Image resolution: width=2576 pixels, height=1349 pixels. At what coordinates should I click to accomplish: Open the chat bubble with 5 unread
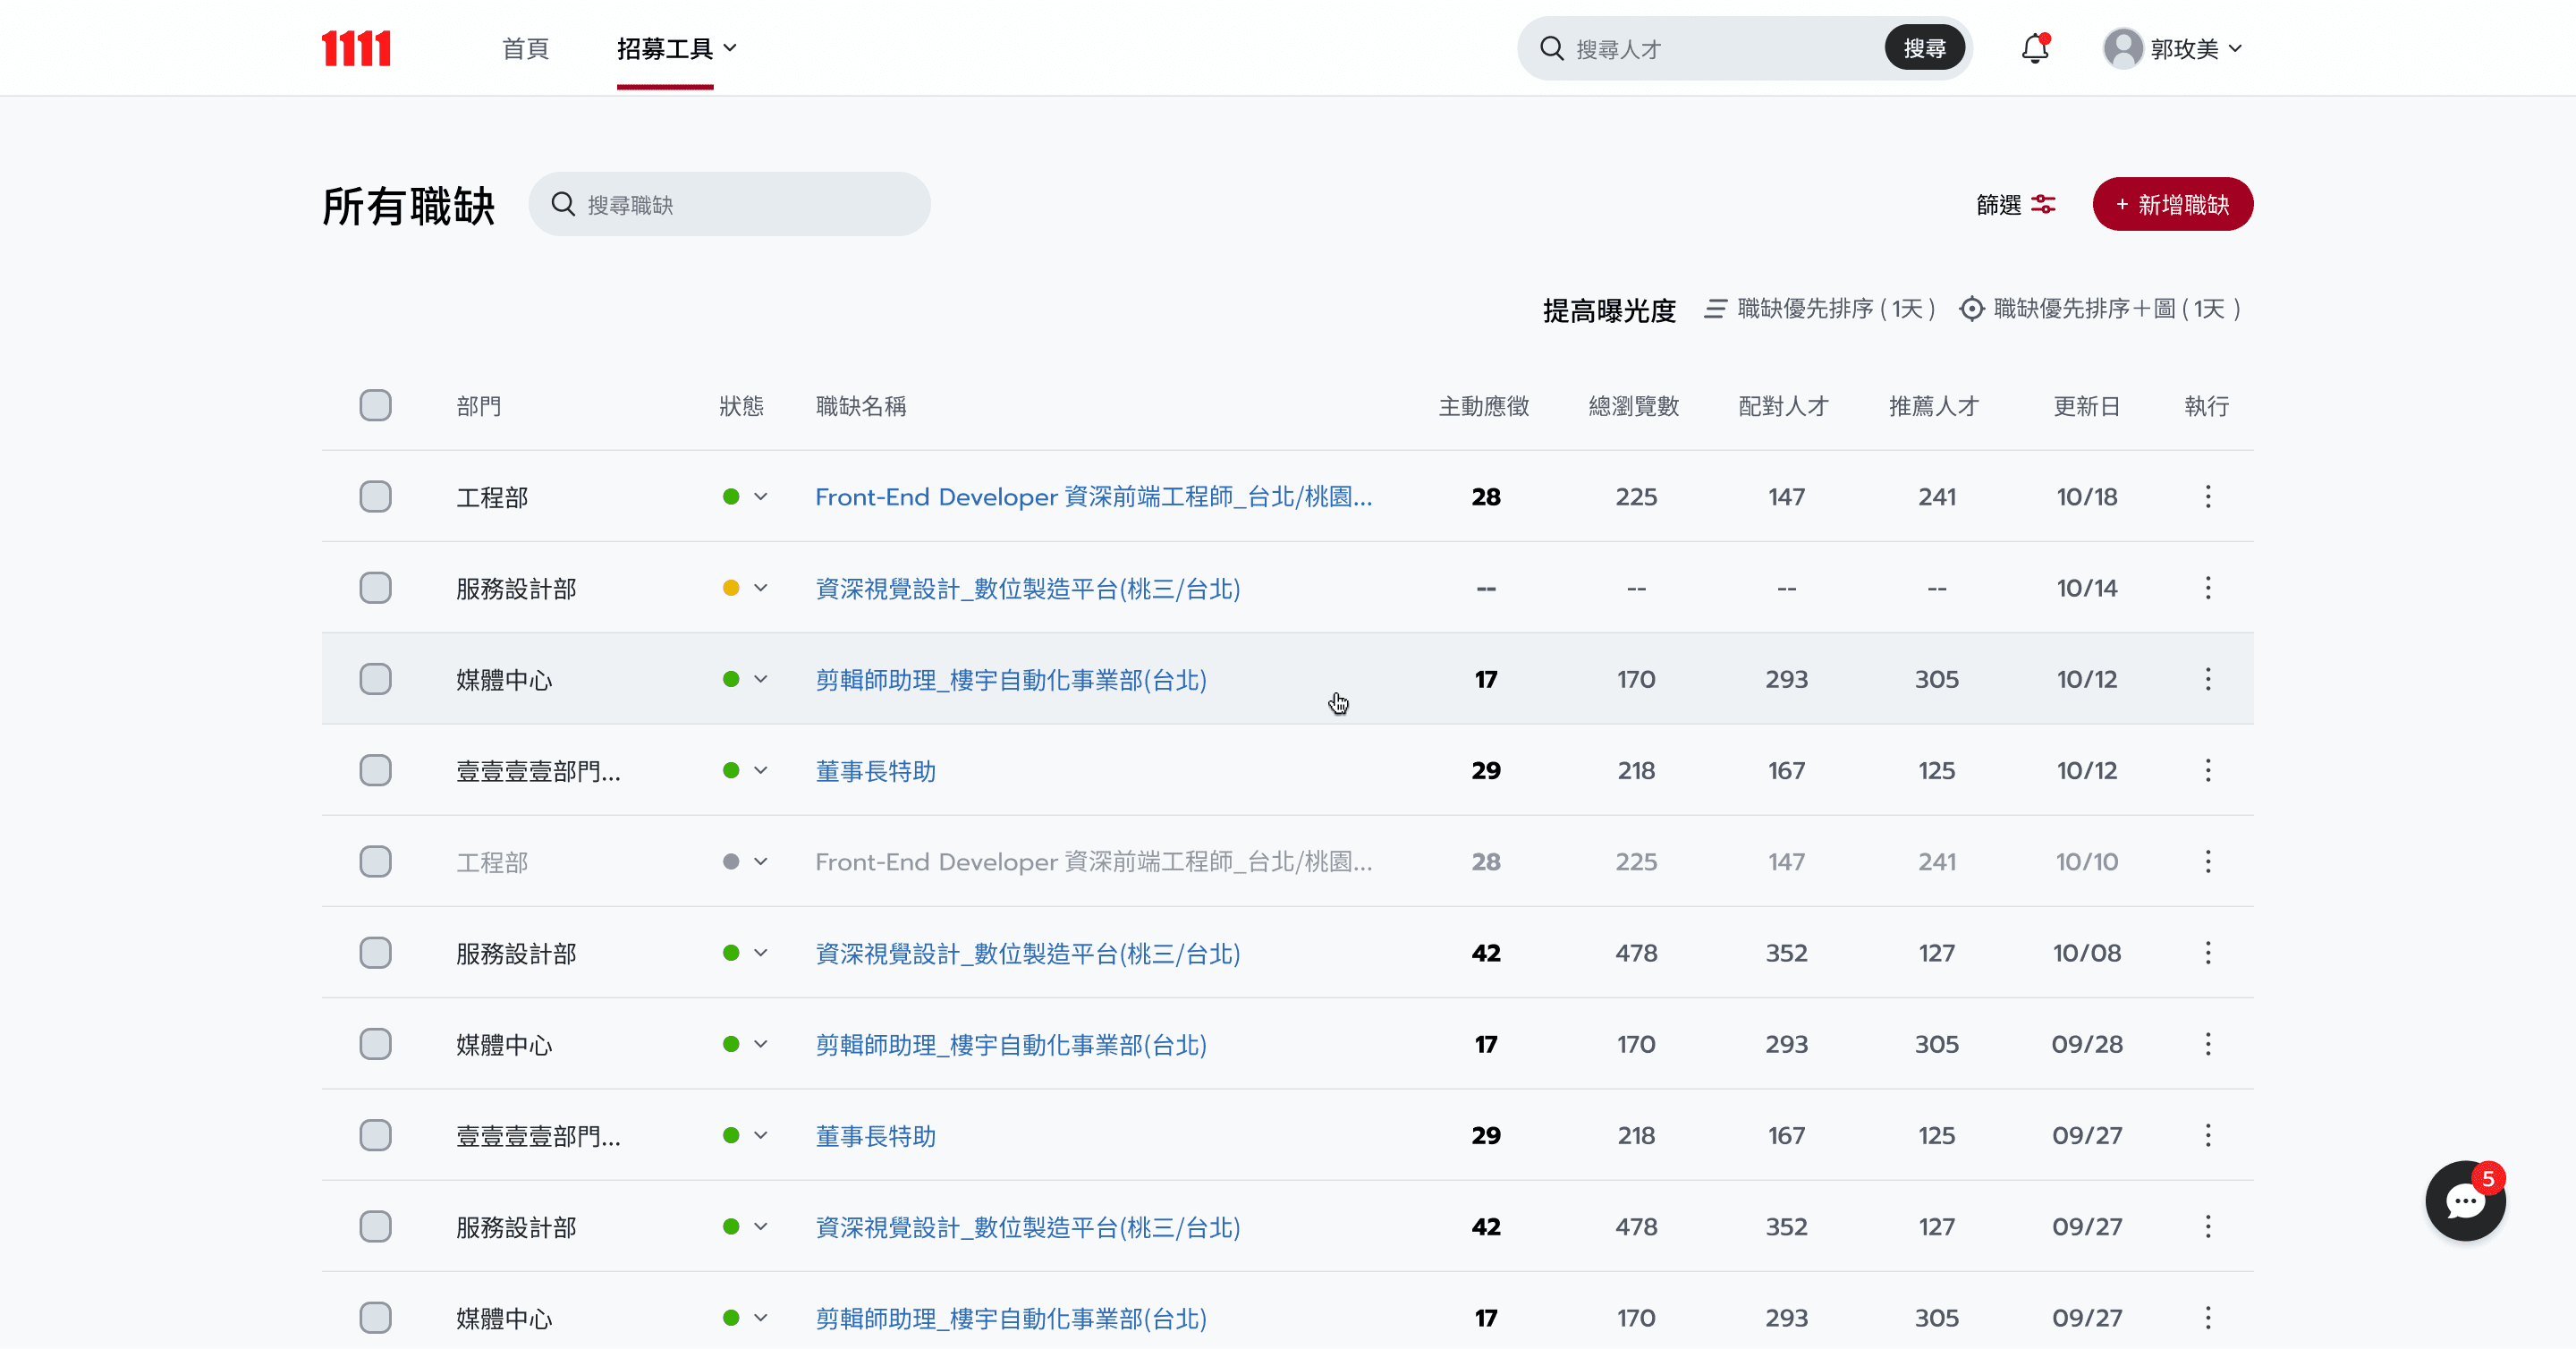2465,1200
